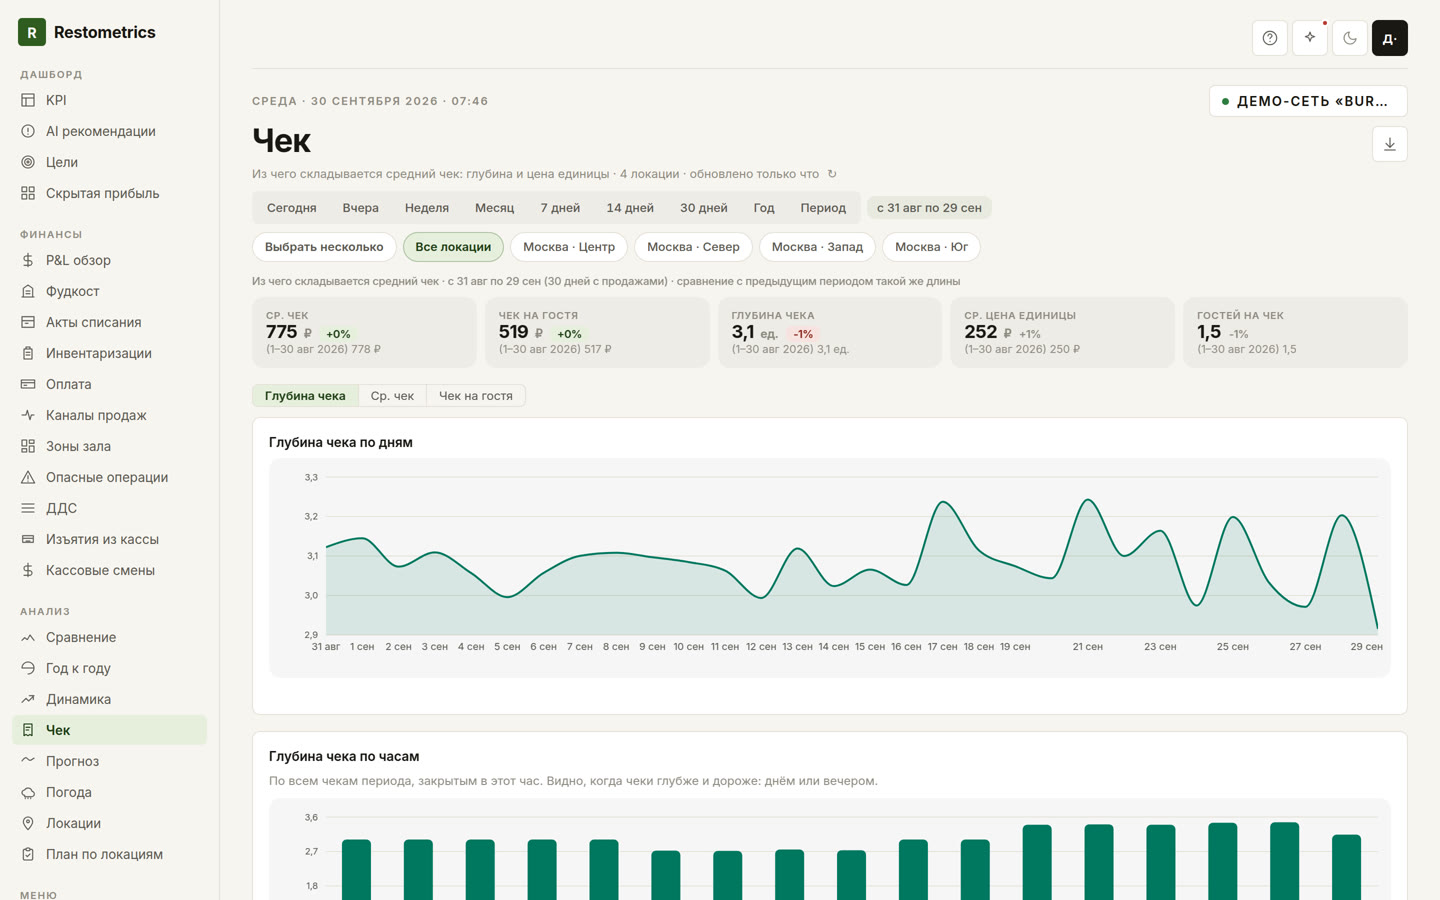1440x900 pixels.
Task: Click the Погода cloud icon
Action: [28, 792]
